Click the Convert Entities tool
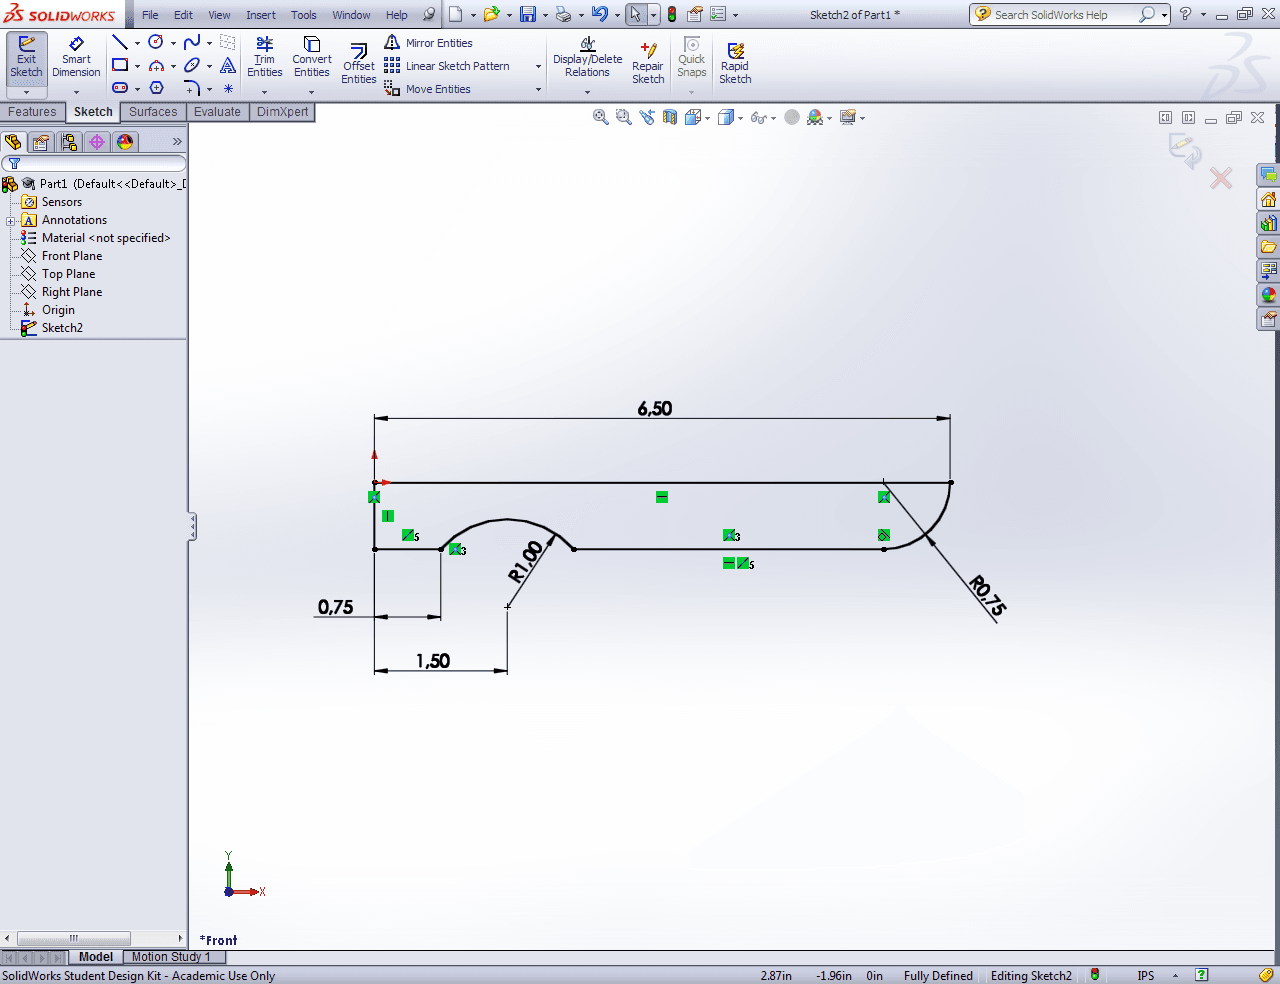 pyautogui.click(x=312, y=57)
